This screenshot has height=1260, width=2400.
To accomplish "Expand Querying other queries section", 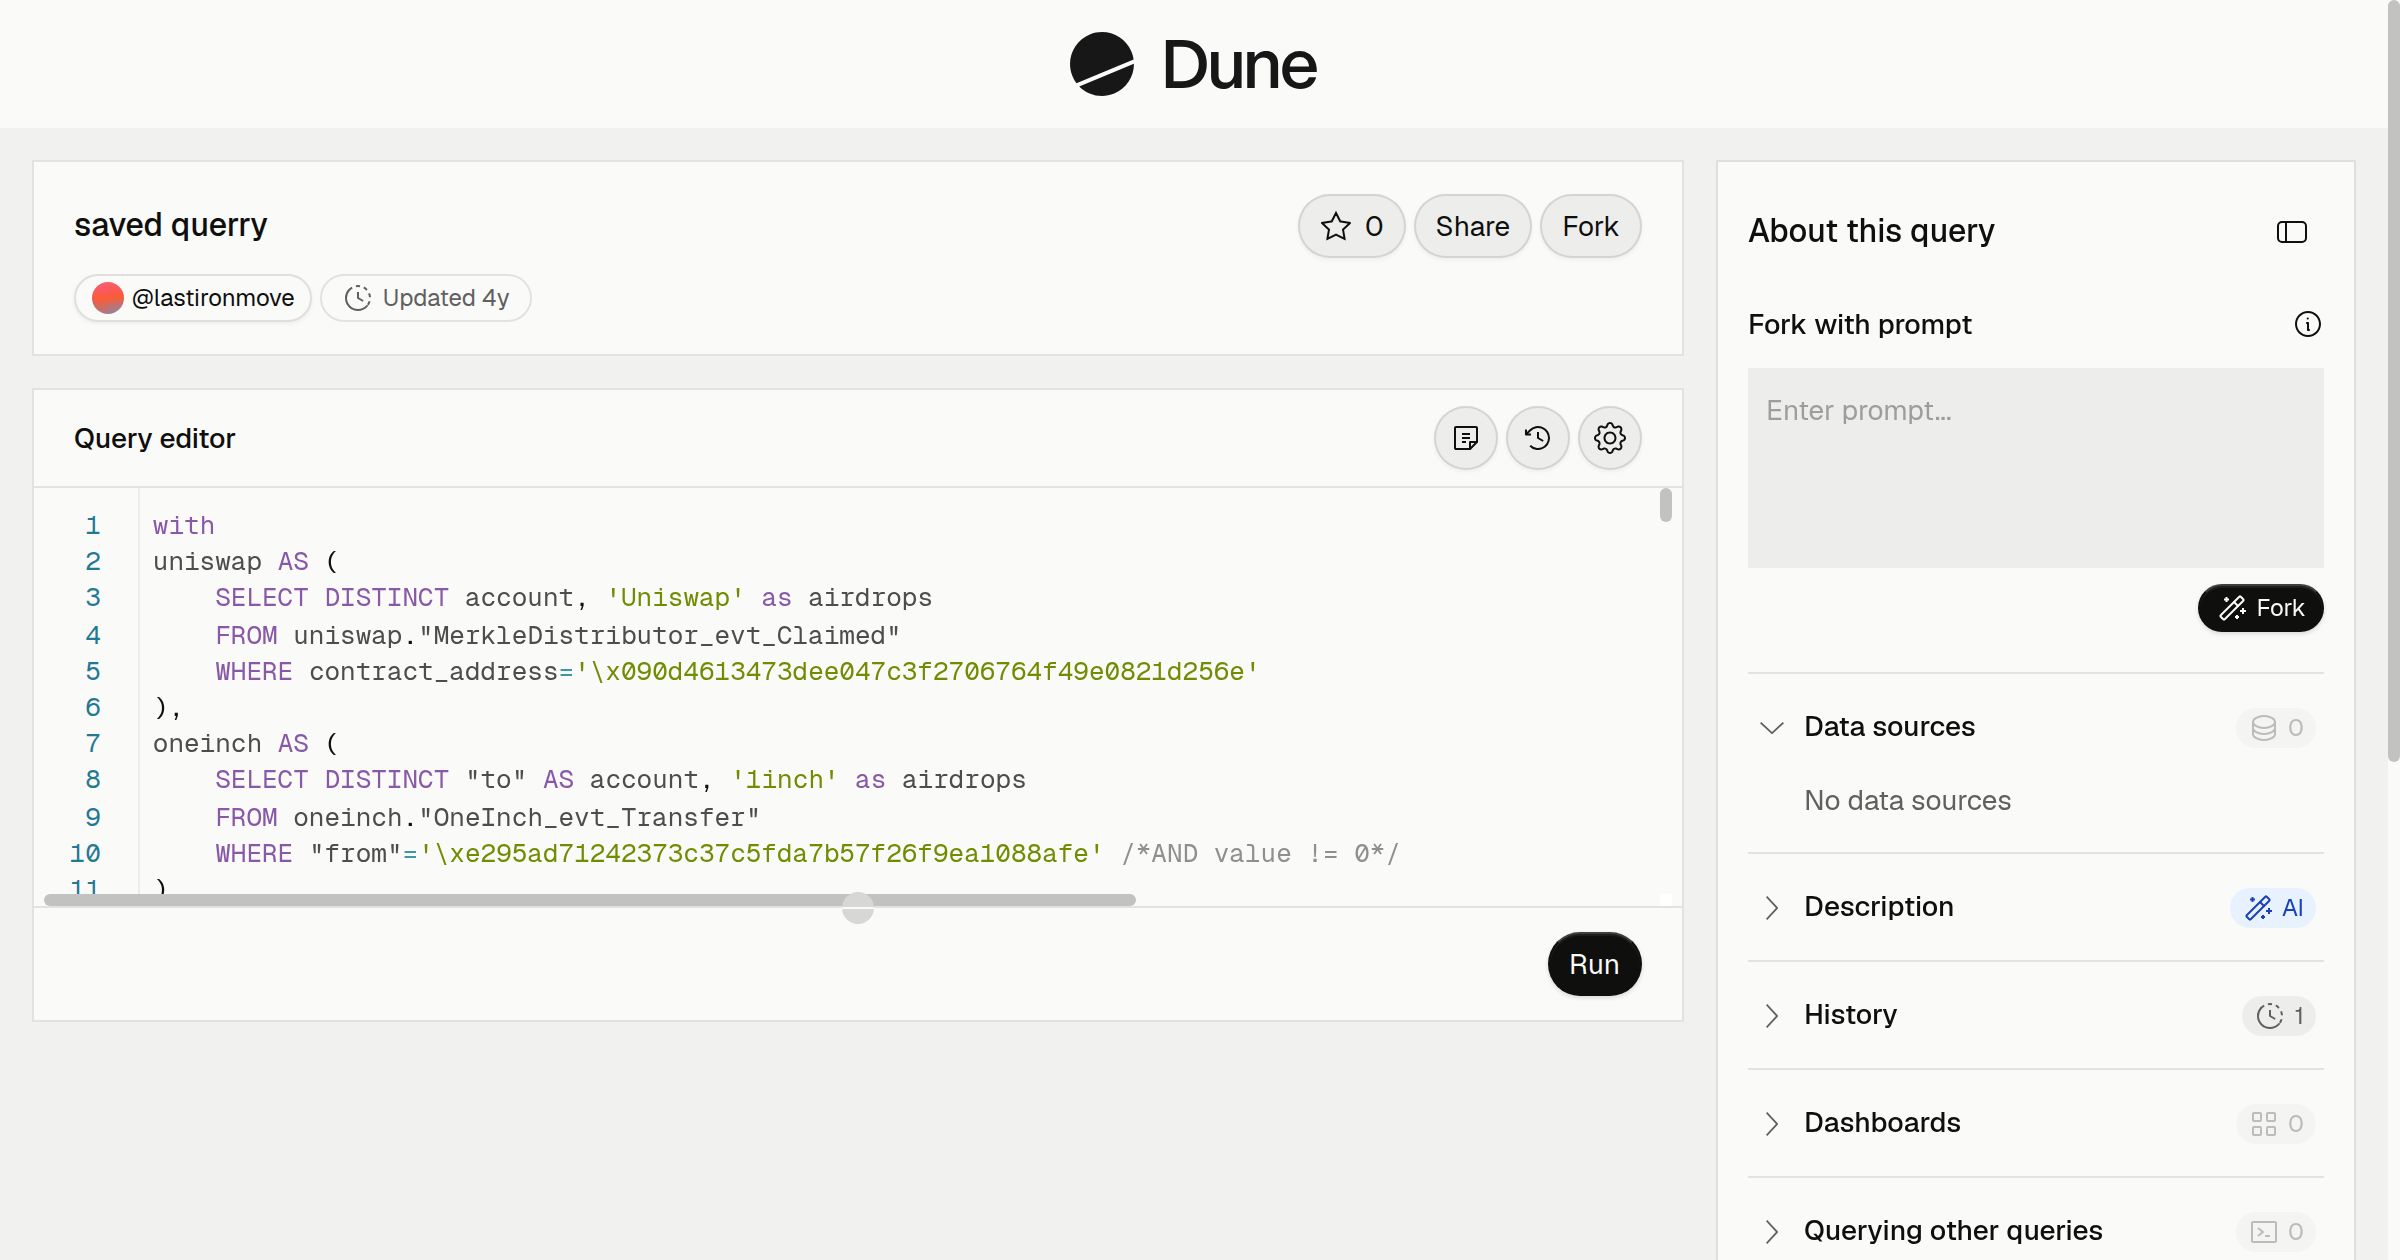I will (1771, 1231).
